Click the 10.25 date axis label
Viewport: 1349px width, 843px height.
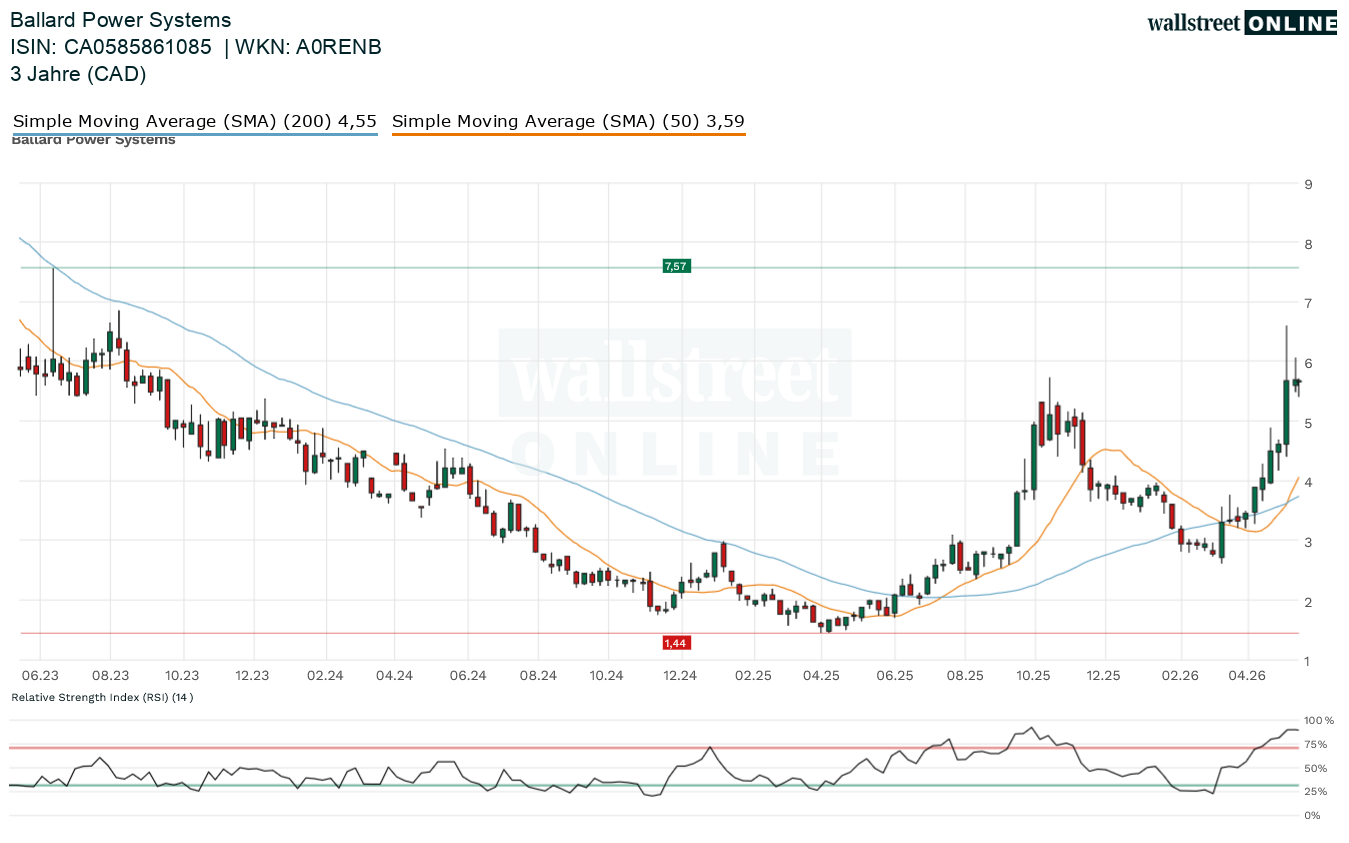(x=1035, y=676)
